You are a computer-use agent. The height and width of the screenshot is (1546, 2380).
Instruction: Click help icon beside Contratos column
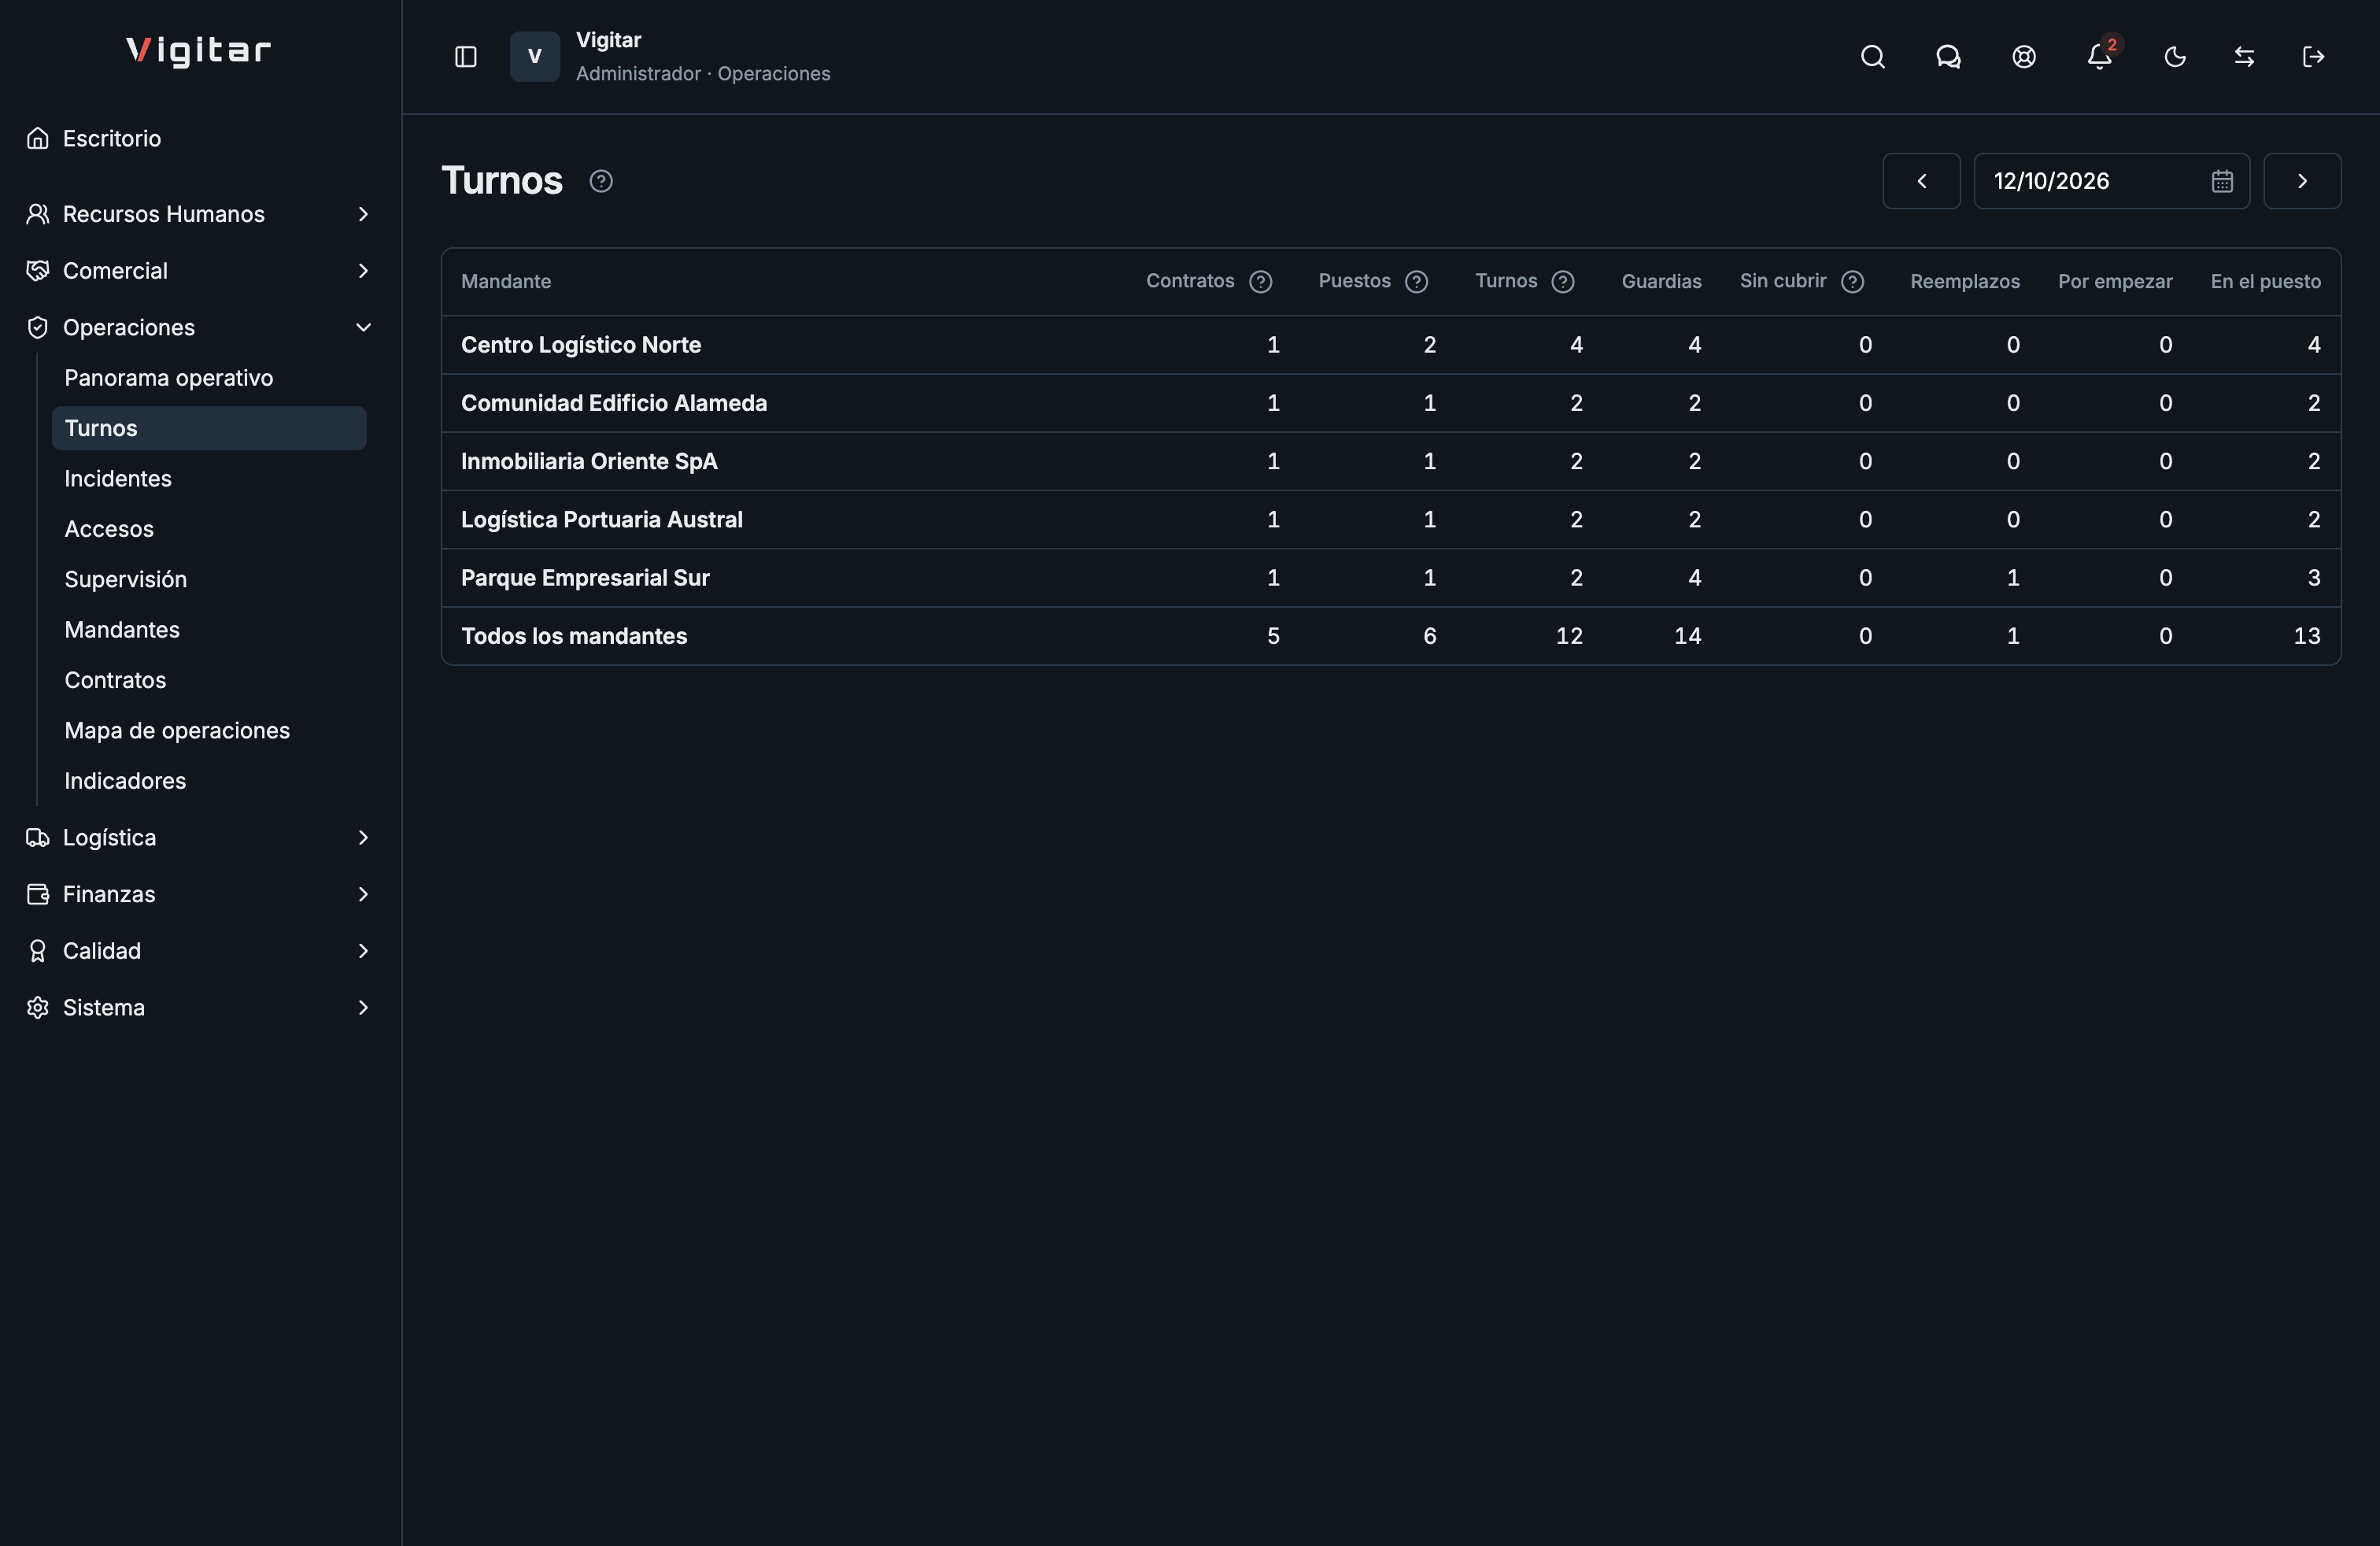tap(1261, 282)
